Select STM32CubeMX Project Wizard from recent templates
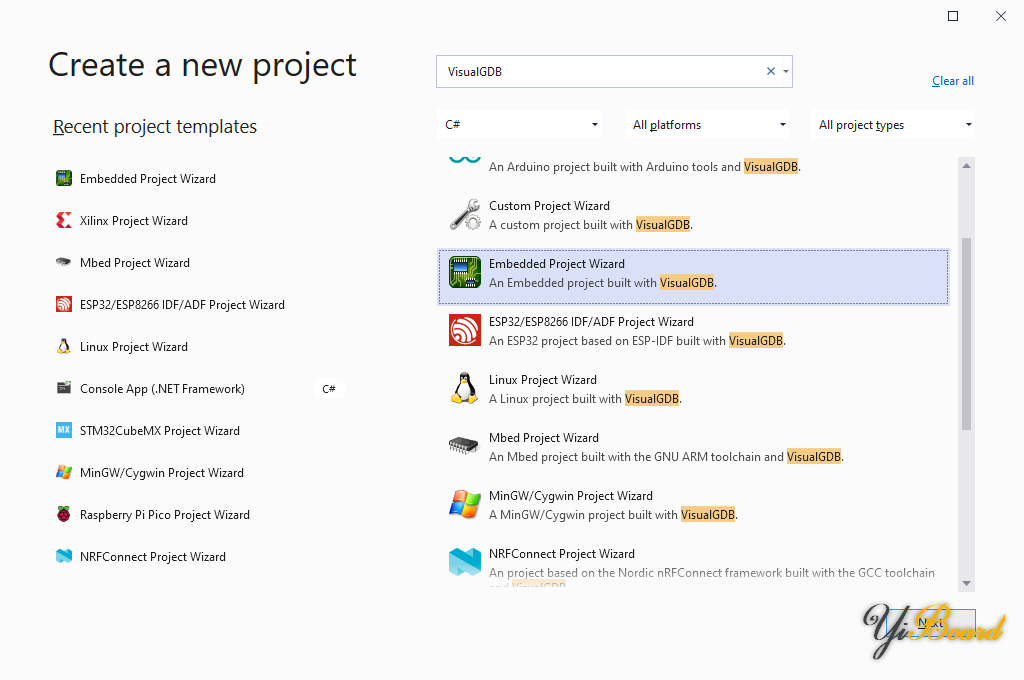Screen dimensions: 1024x680 [x=159, y=431]
